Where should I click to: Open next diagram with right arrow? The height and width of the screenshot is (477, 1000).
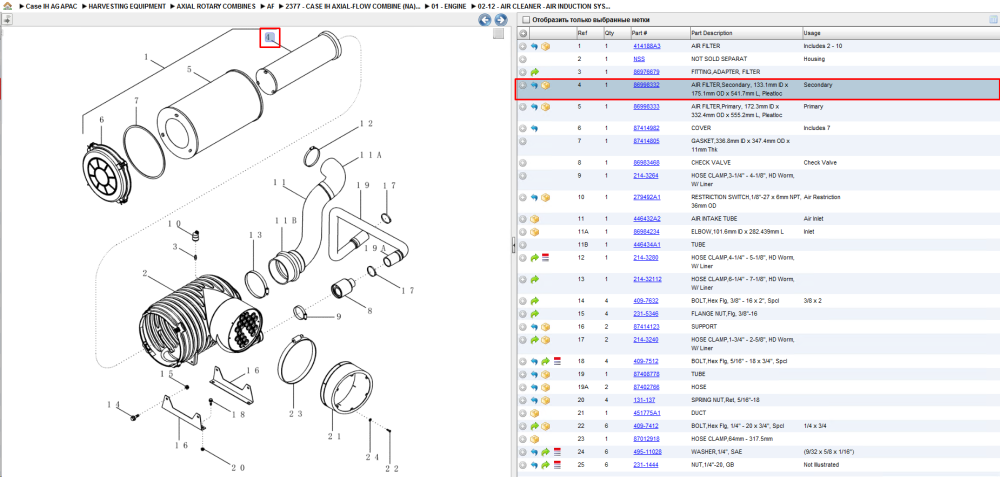point(501,20)
